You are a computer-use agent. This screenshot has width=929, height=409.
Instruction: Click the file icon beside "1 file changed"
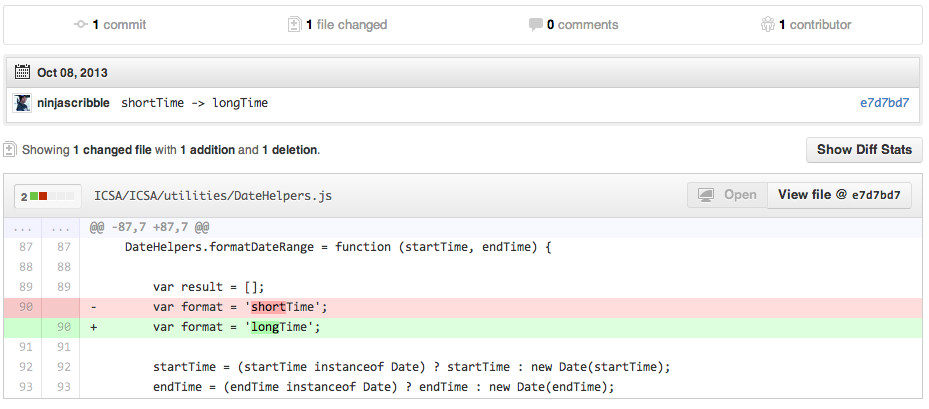pyautogui.click(x=294, y=24)
